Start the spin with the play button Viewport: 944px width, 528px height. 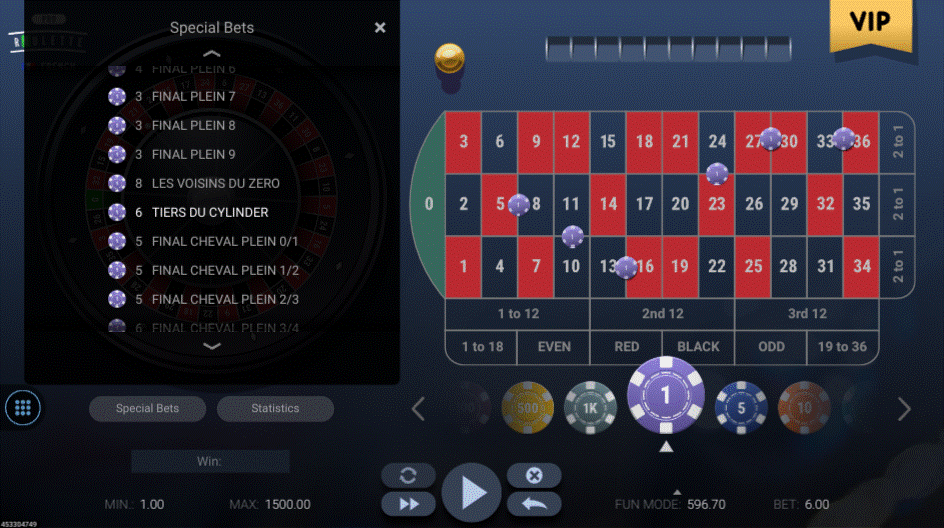[x=471, y=492]
